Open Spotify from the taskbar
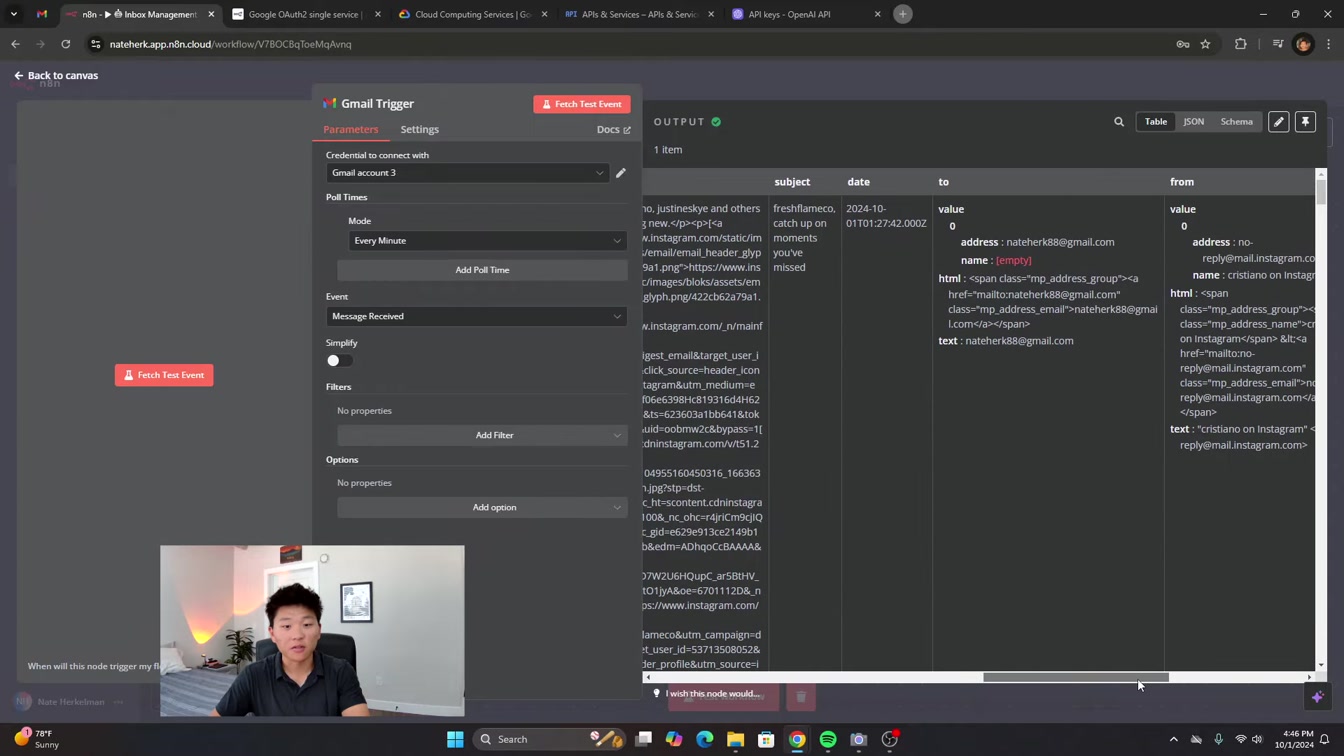1344x756 pixels. tap(828, 739)
